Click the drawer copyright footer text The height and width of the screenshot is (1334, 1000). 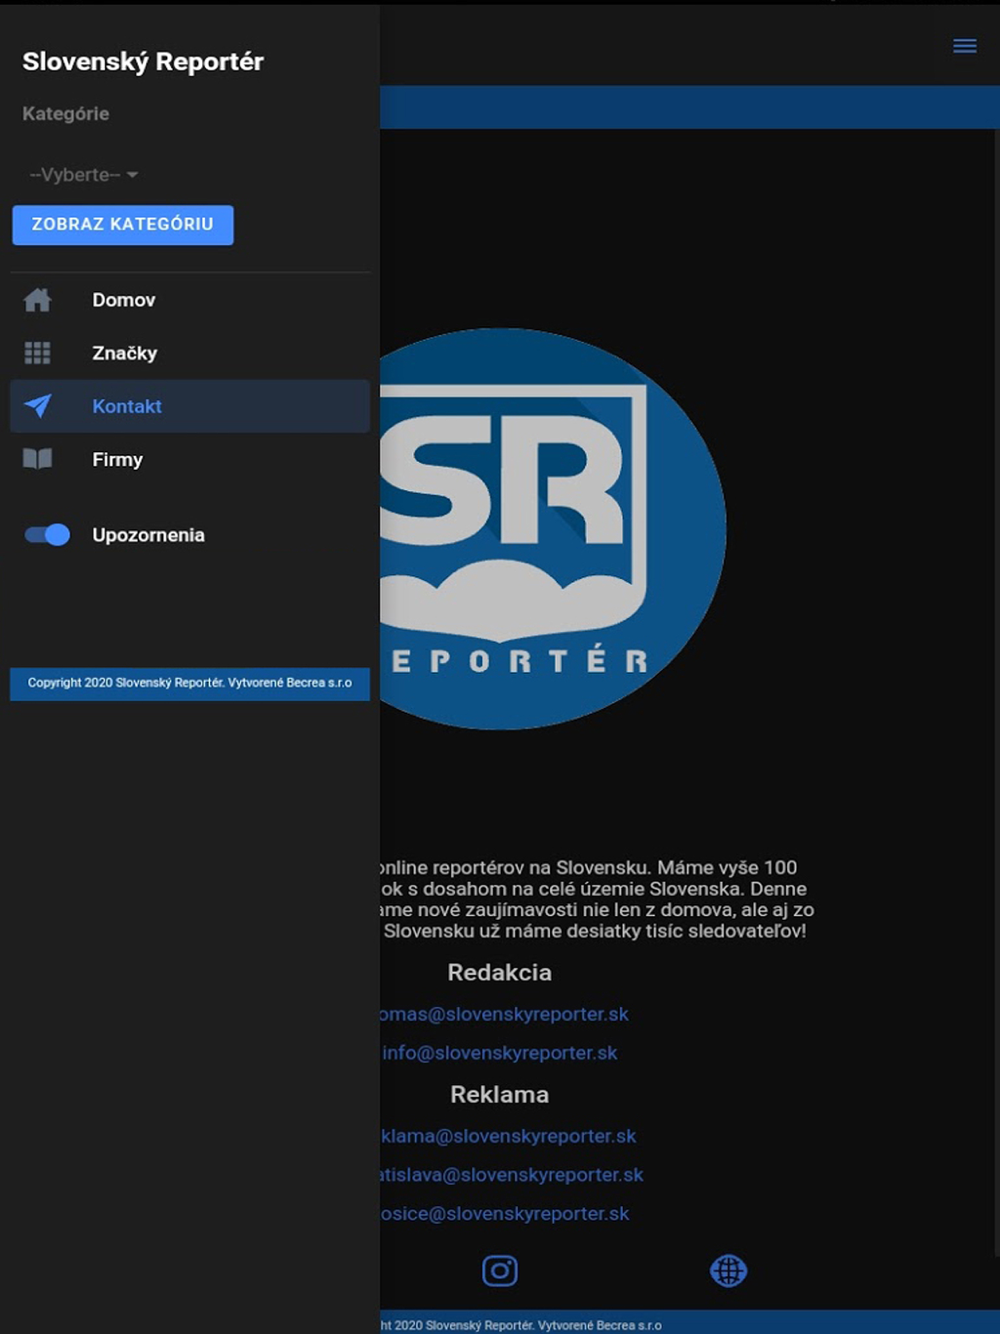190,683
